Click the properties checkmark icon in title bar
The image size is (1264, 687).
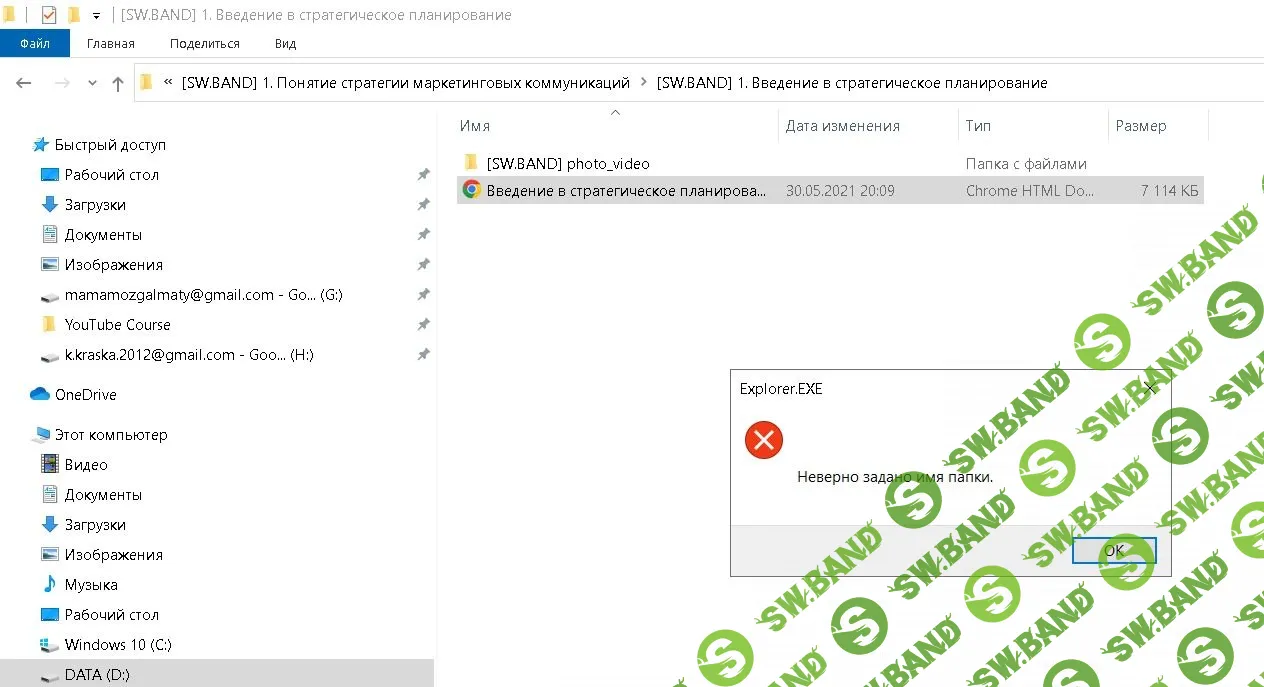49,15
